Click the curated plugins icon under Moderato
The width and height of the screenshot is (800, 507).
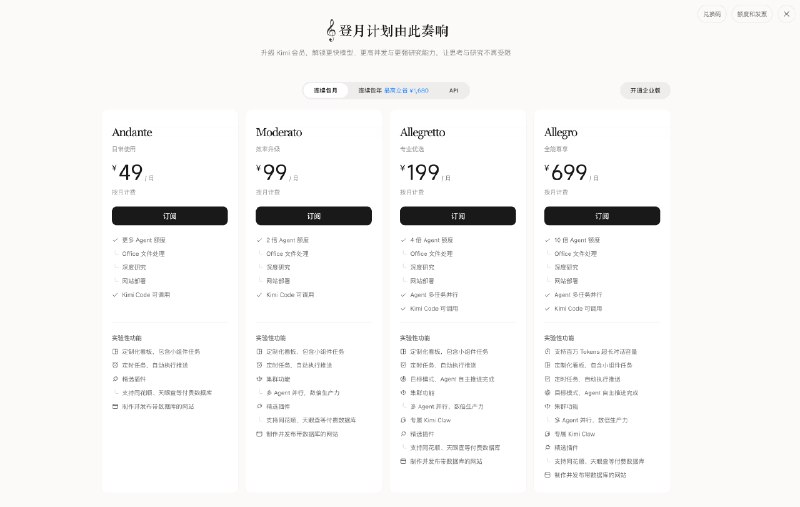click(259, 407)
